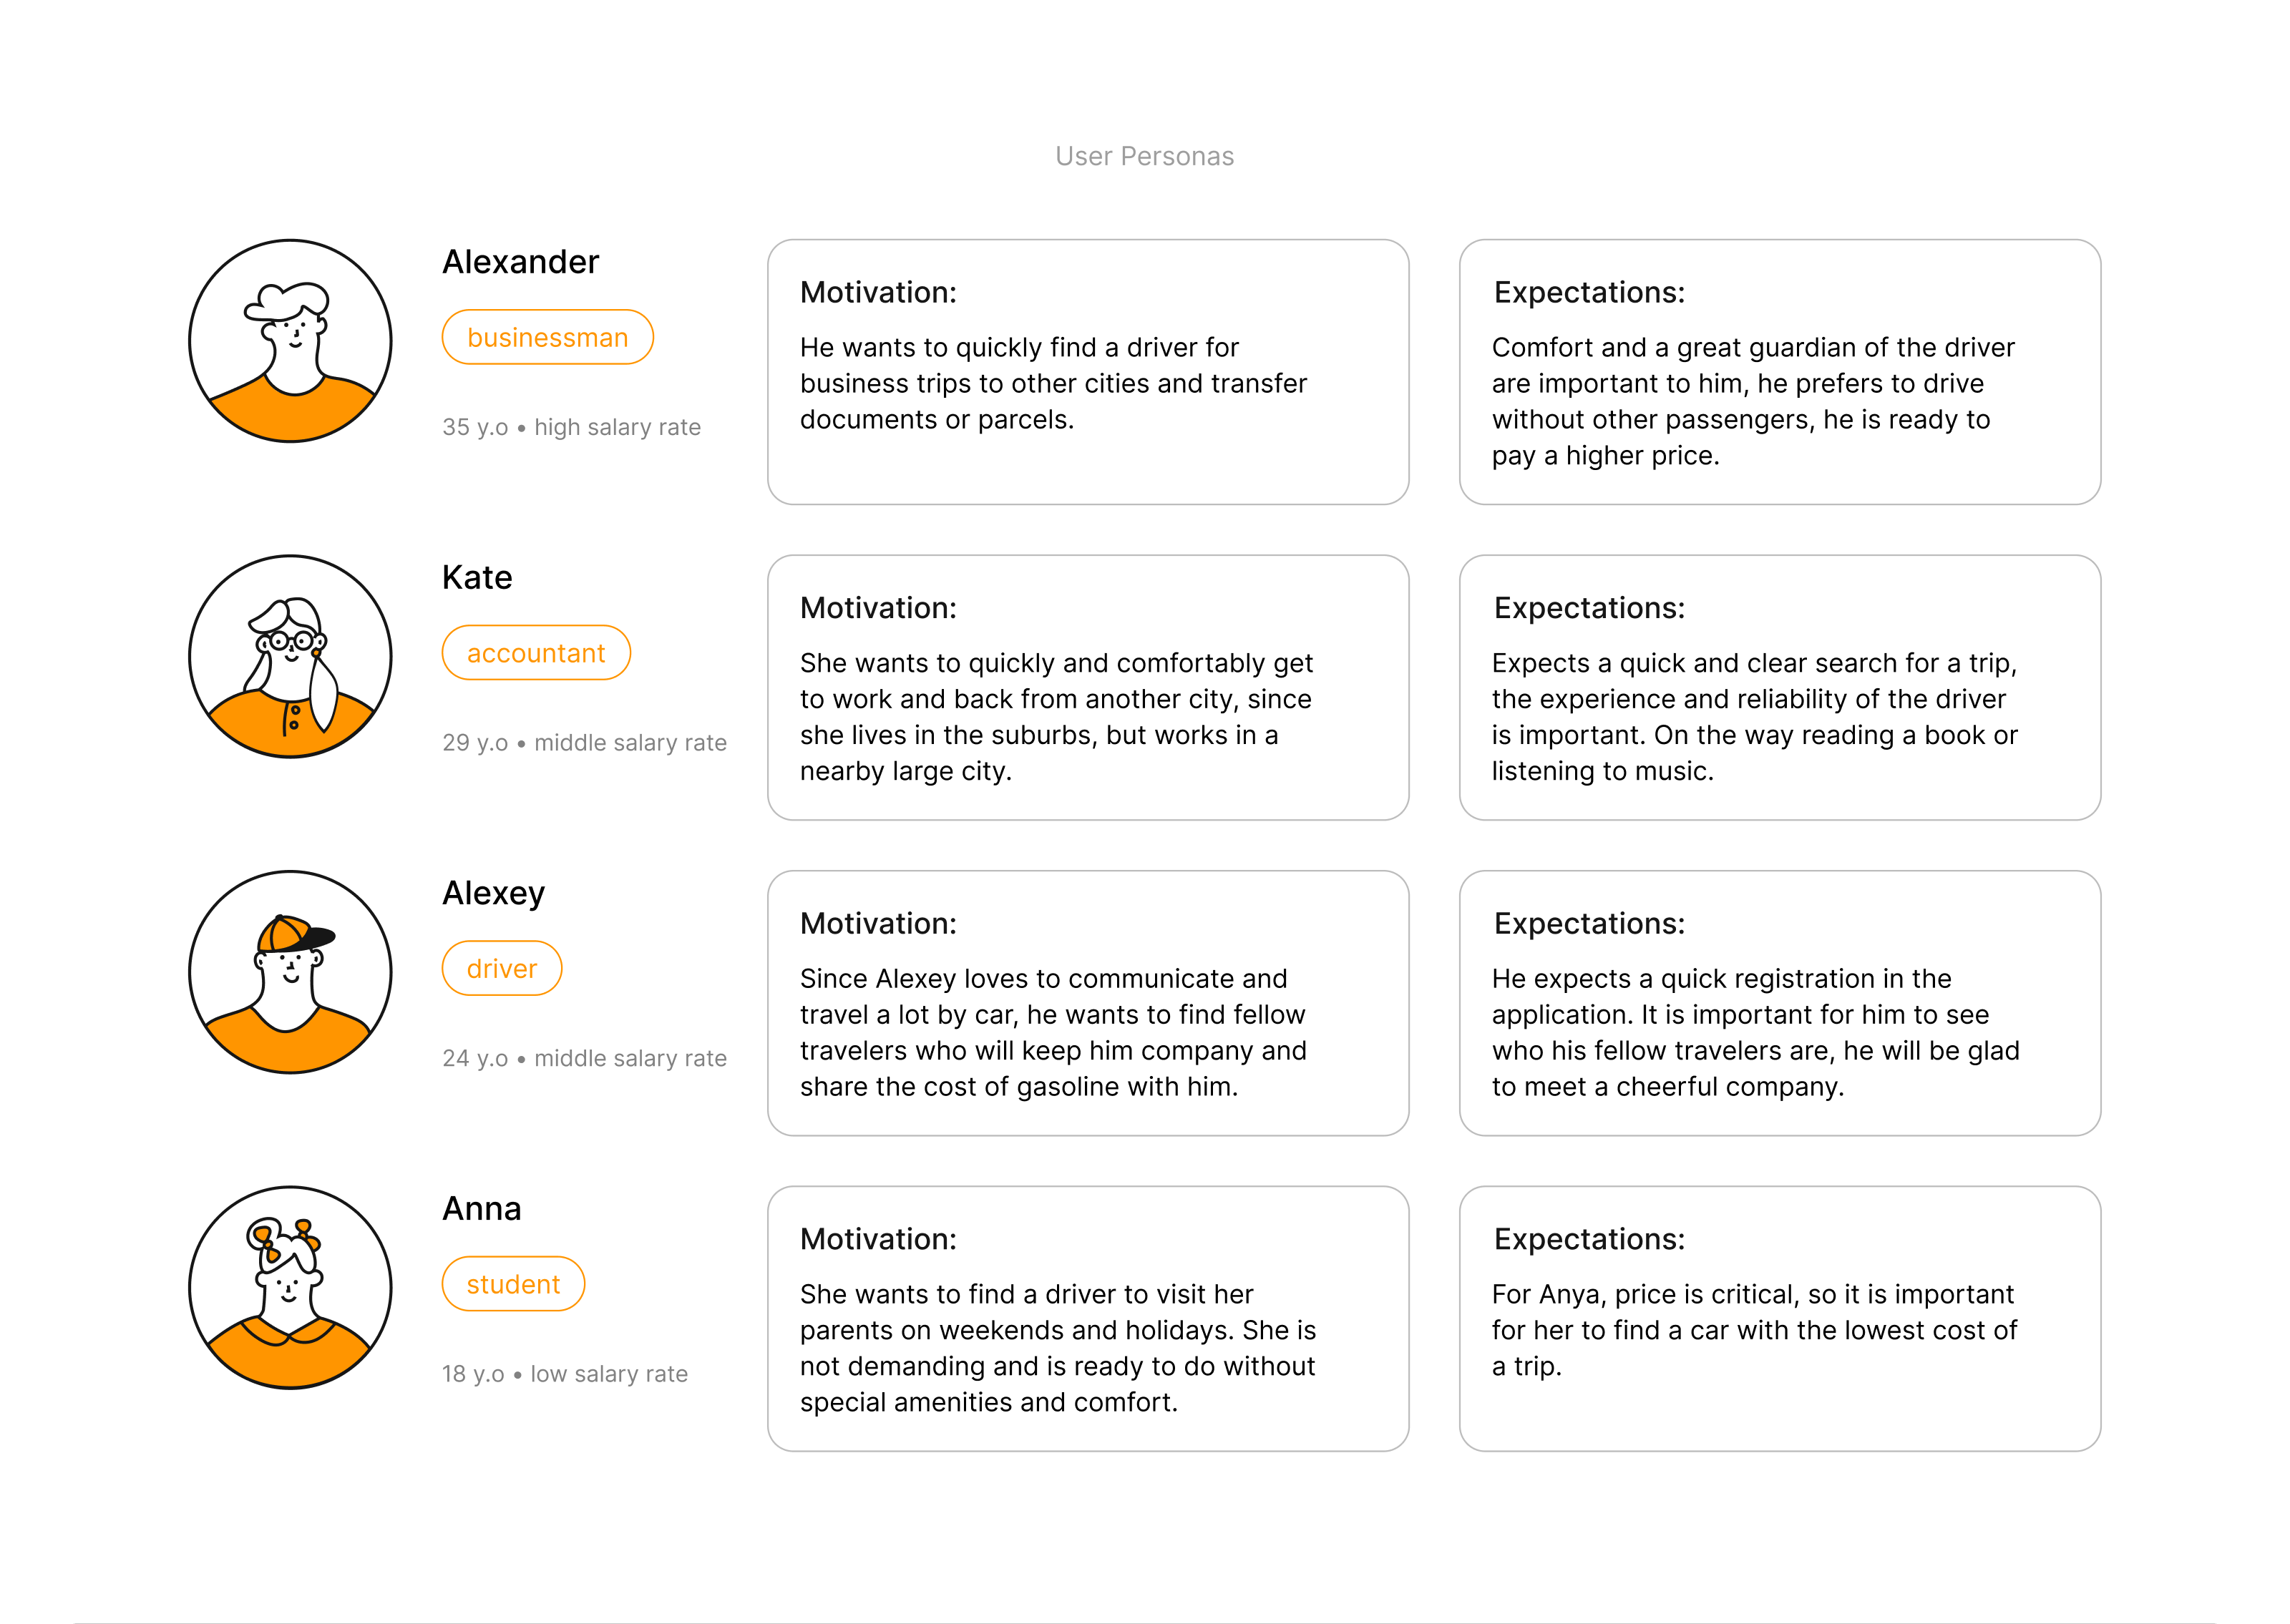Open Alexander's Expectations card
This screenshot has height=1624, width=2290.
[x=1779, y=372]
